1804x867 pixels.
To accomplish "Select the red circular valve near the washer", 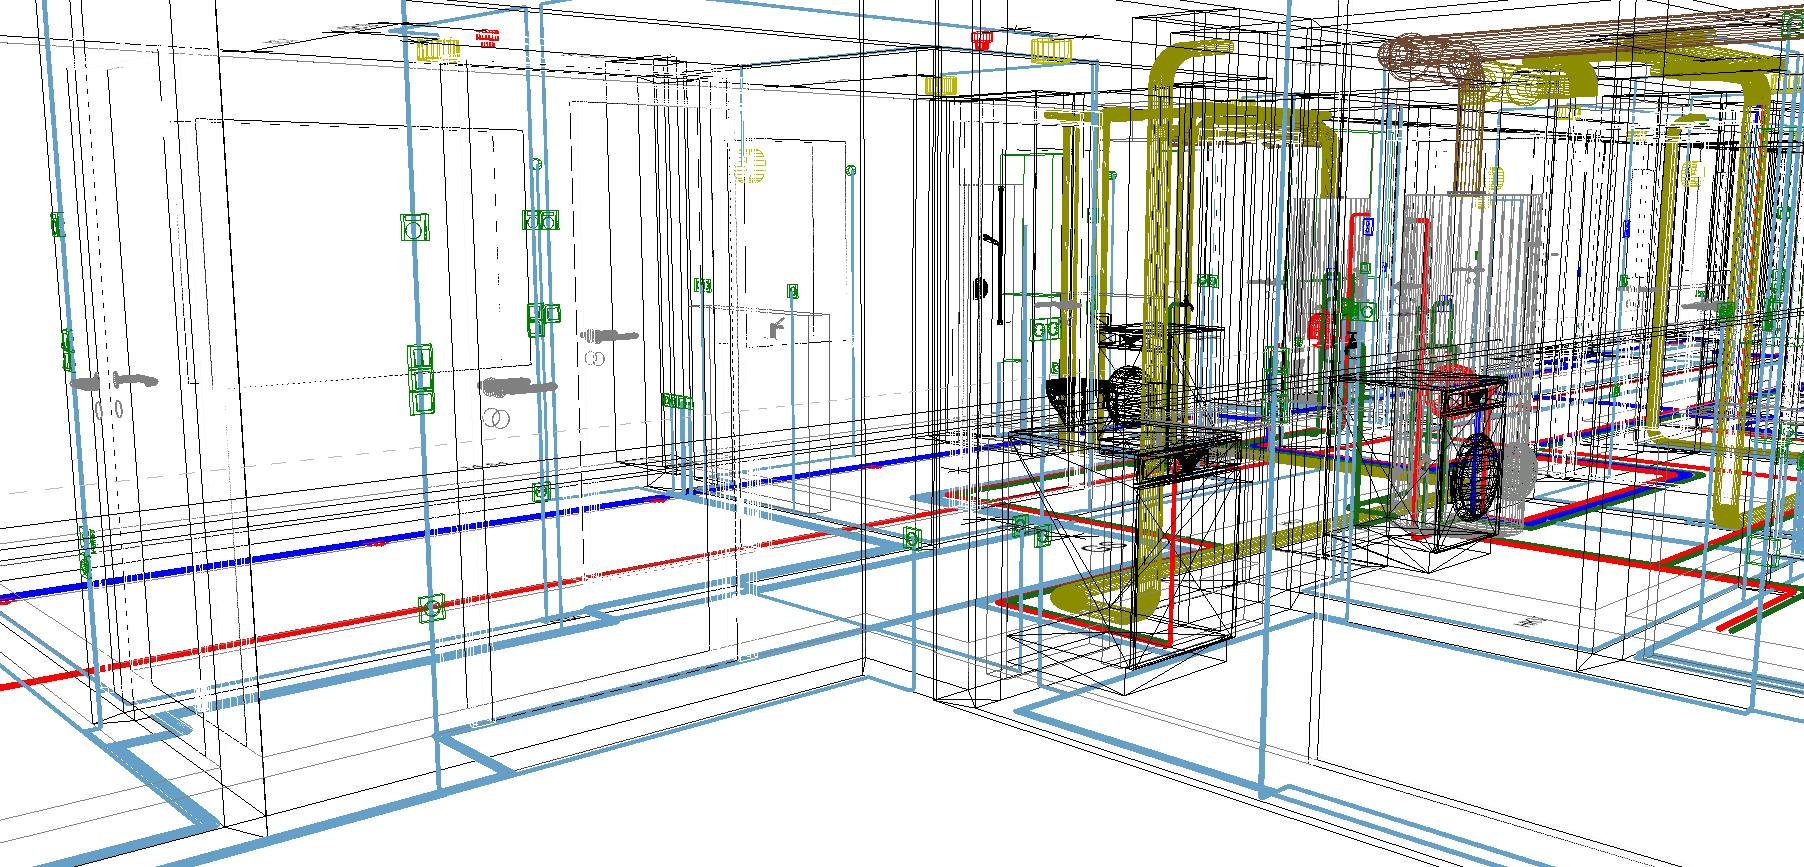I will click(x=1319, y=327).
